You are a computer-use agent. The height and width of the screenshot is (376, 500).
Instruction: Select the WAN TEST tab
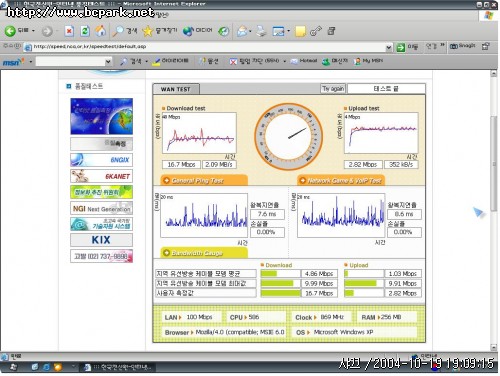pos(176,89)
